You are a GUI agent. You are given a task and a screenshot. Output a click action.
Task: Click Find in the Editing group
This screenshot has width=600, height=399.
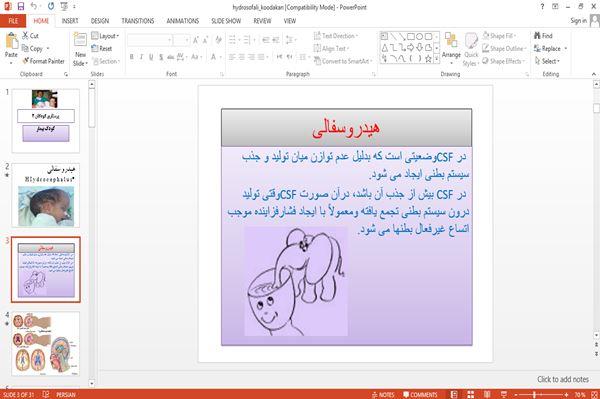pyautogui.click(x=543, y=36)
